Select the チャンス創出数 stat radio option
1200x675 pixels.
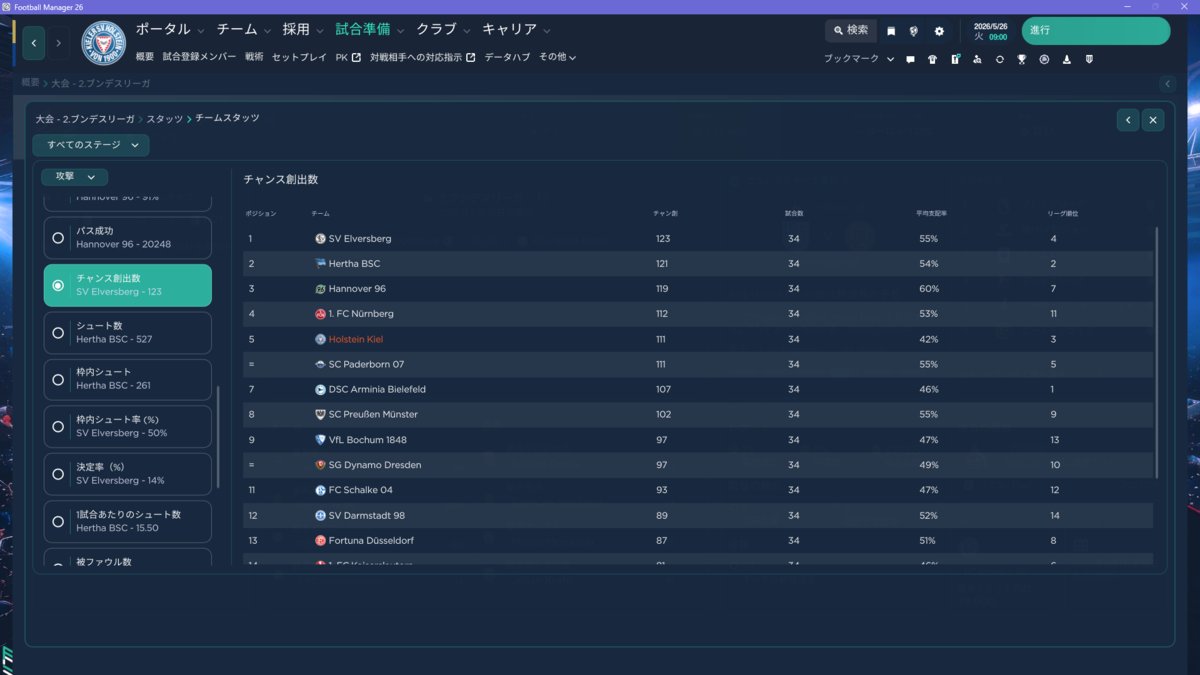point(128,285)
